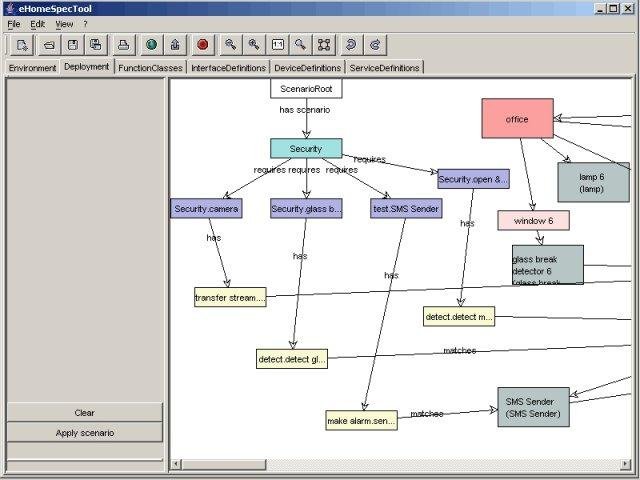Switch to the FunctionClasses tab
The height and width of the screenshot is (480, 640).
[x=150, y=68]
